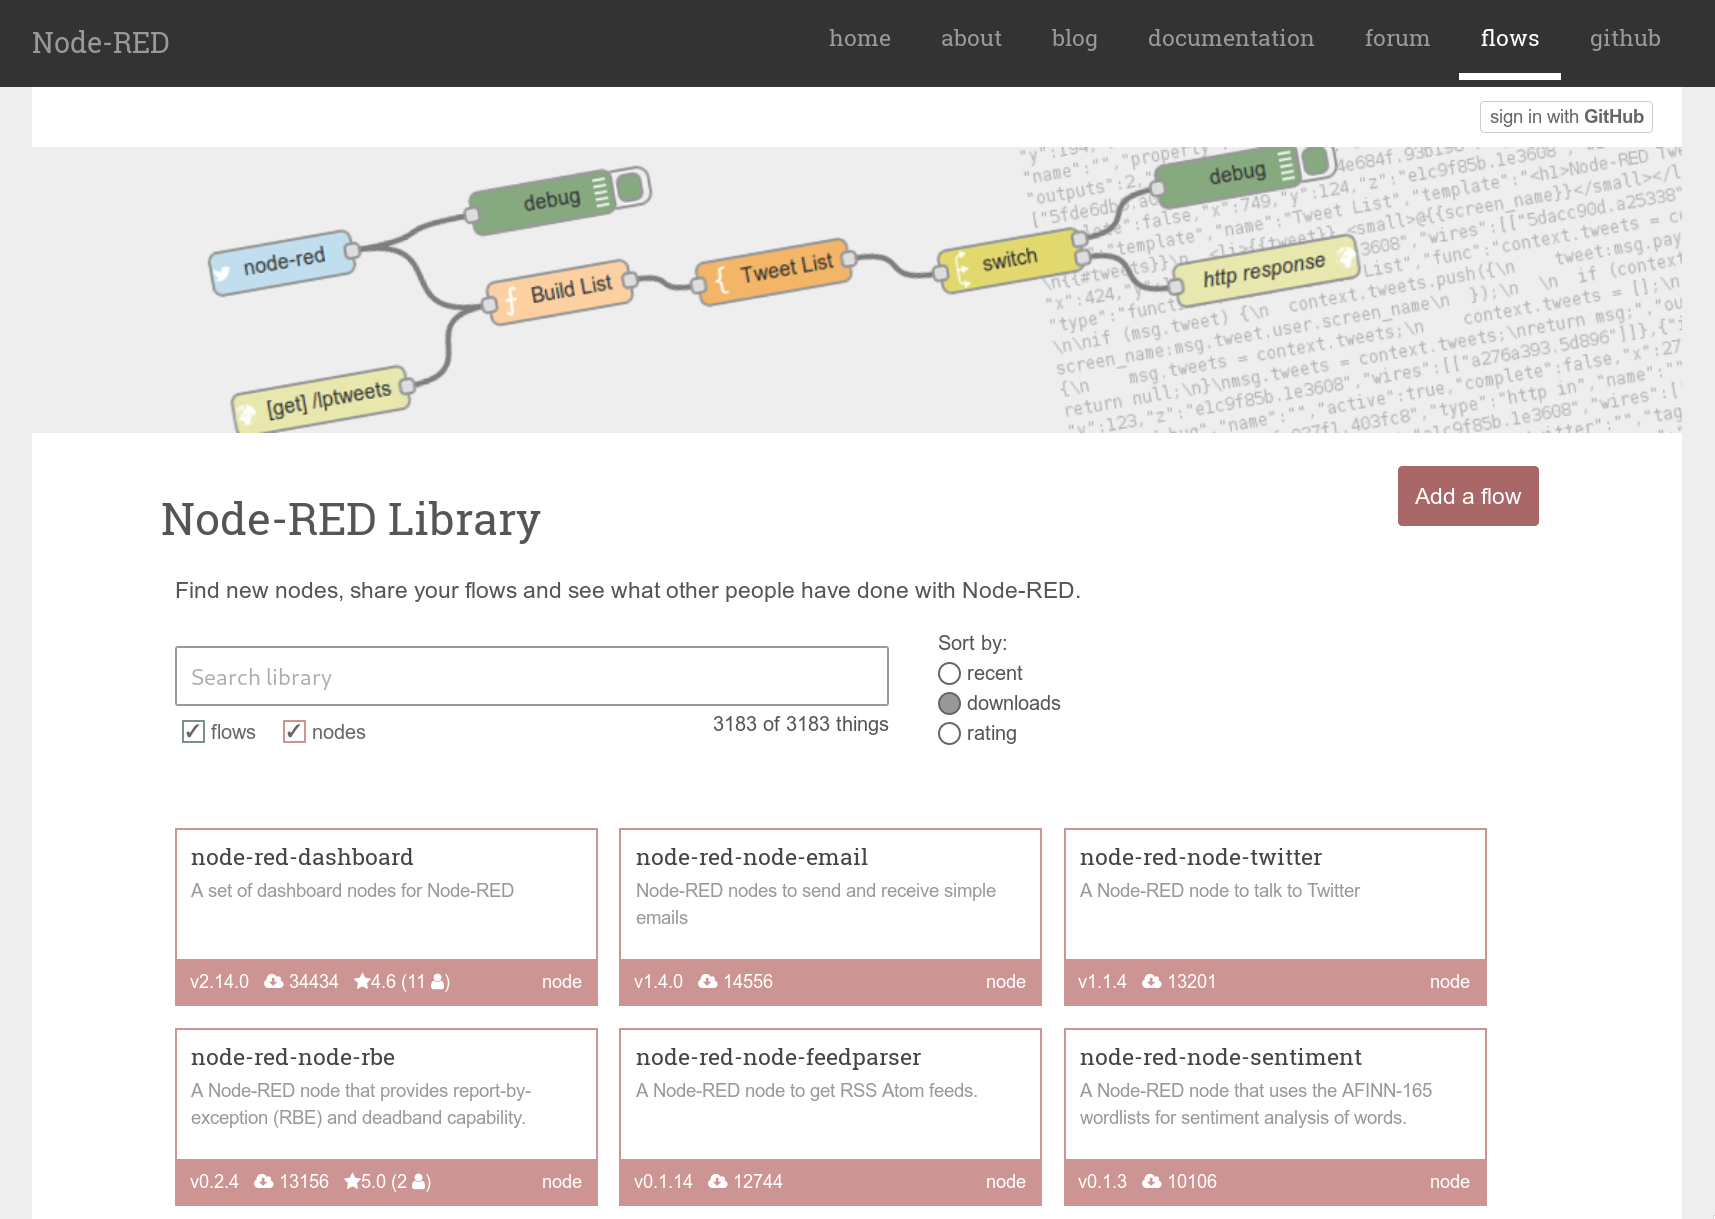
Task: Click download count 13156 on node-red-node-rbe
Action: (304, 1182)
